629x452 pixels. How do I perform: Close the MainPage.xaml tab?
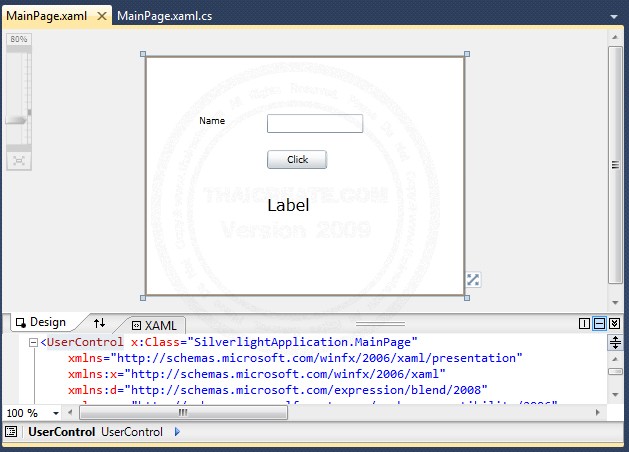point(102,16)
